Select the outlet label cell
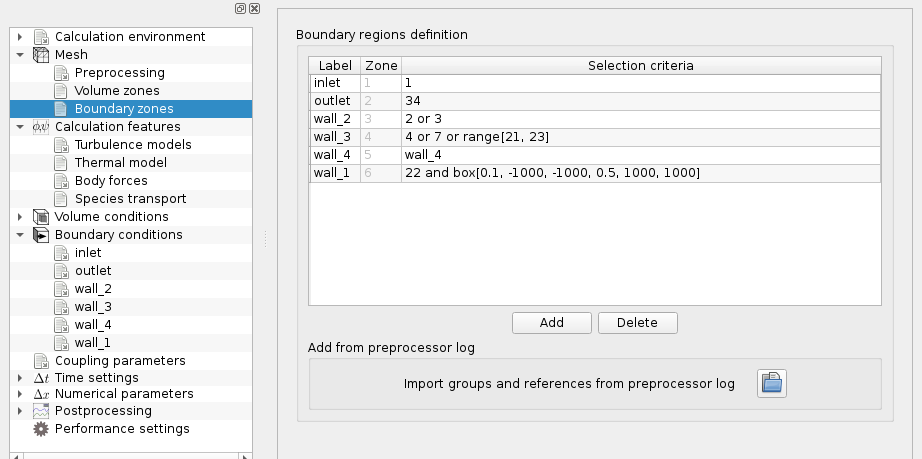The width and height of the screenshot is (922, 459). point(335,101)
